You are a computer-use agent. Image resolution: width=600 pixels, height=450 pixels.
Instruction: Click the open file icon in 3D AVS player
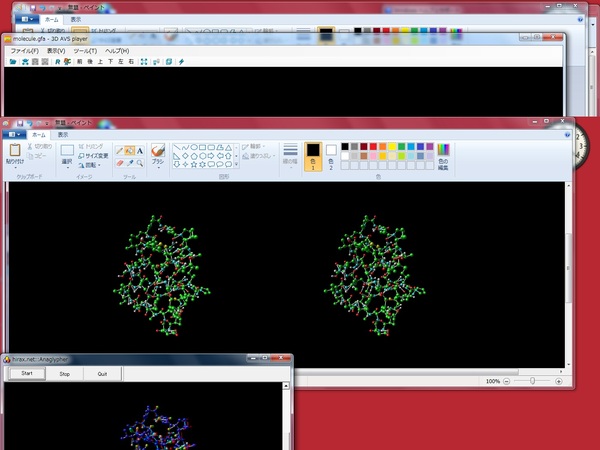(13, 61)
